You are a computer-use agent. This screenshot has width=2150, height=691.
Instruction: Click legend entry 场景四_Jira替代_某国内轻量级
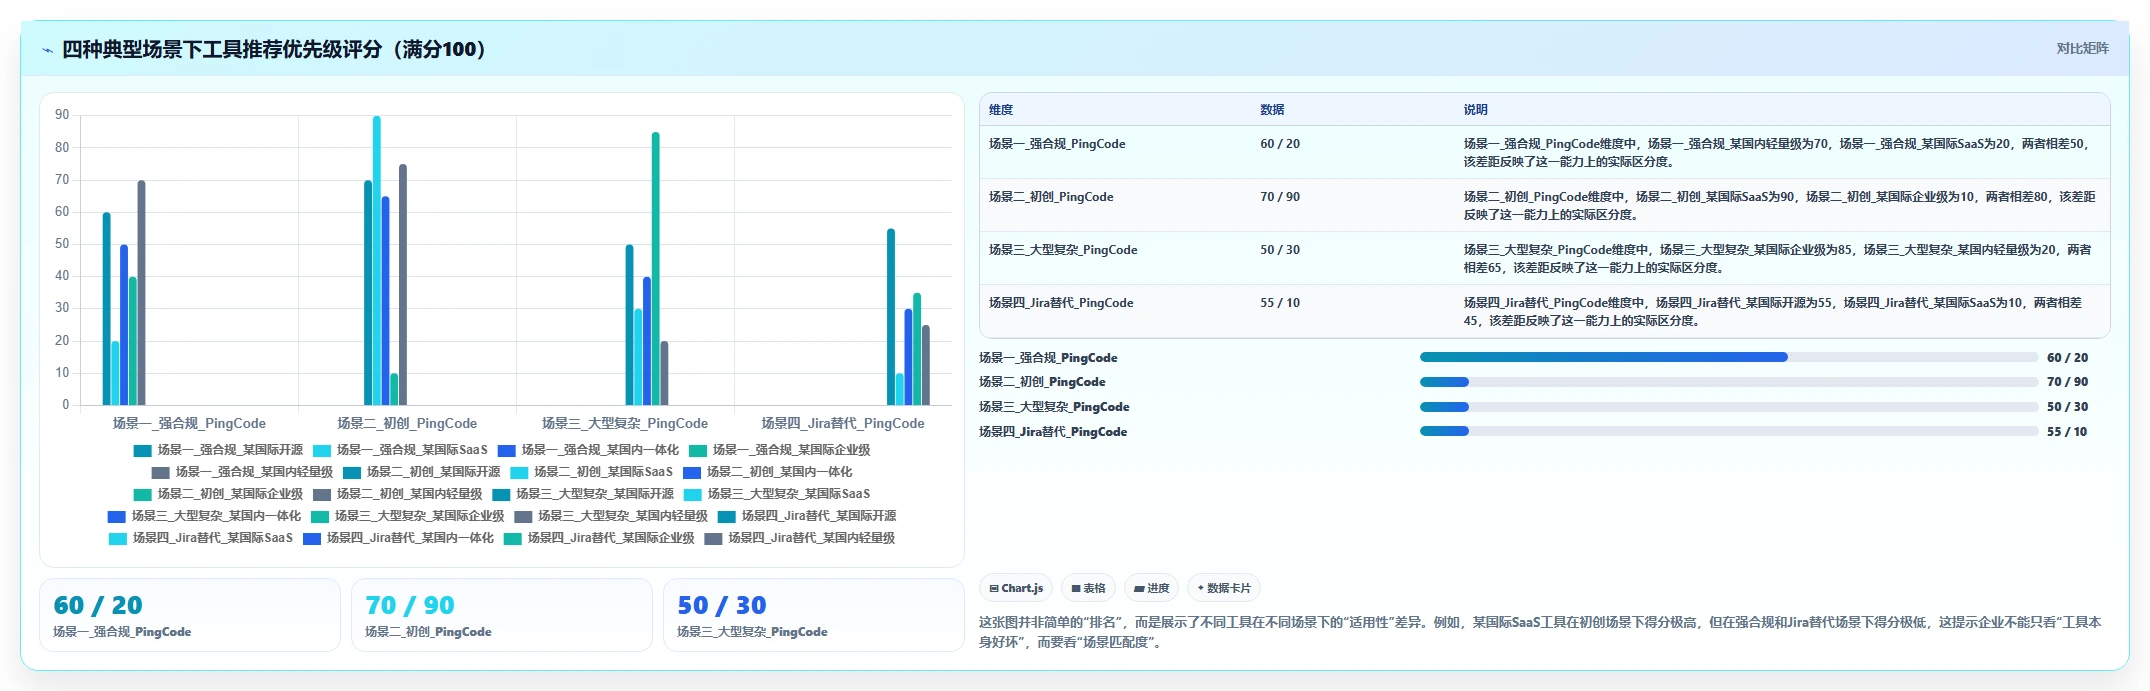[800, 538]
